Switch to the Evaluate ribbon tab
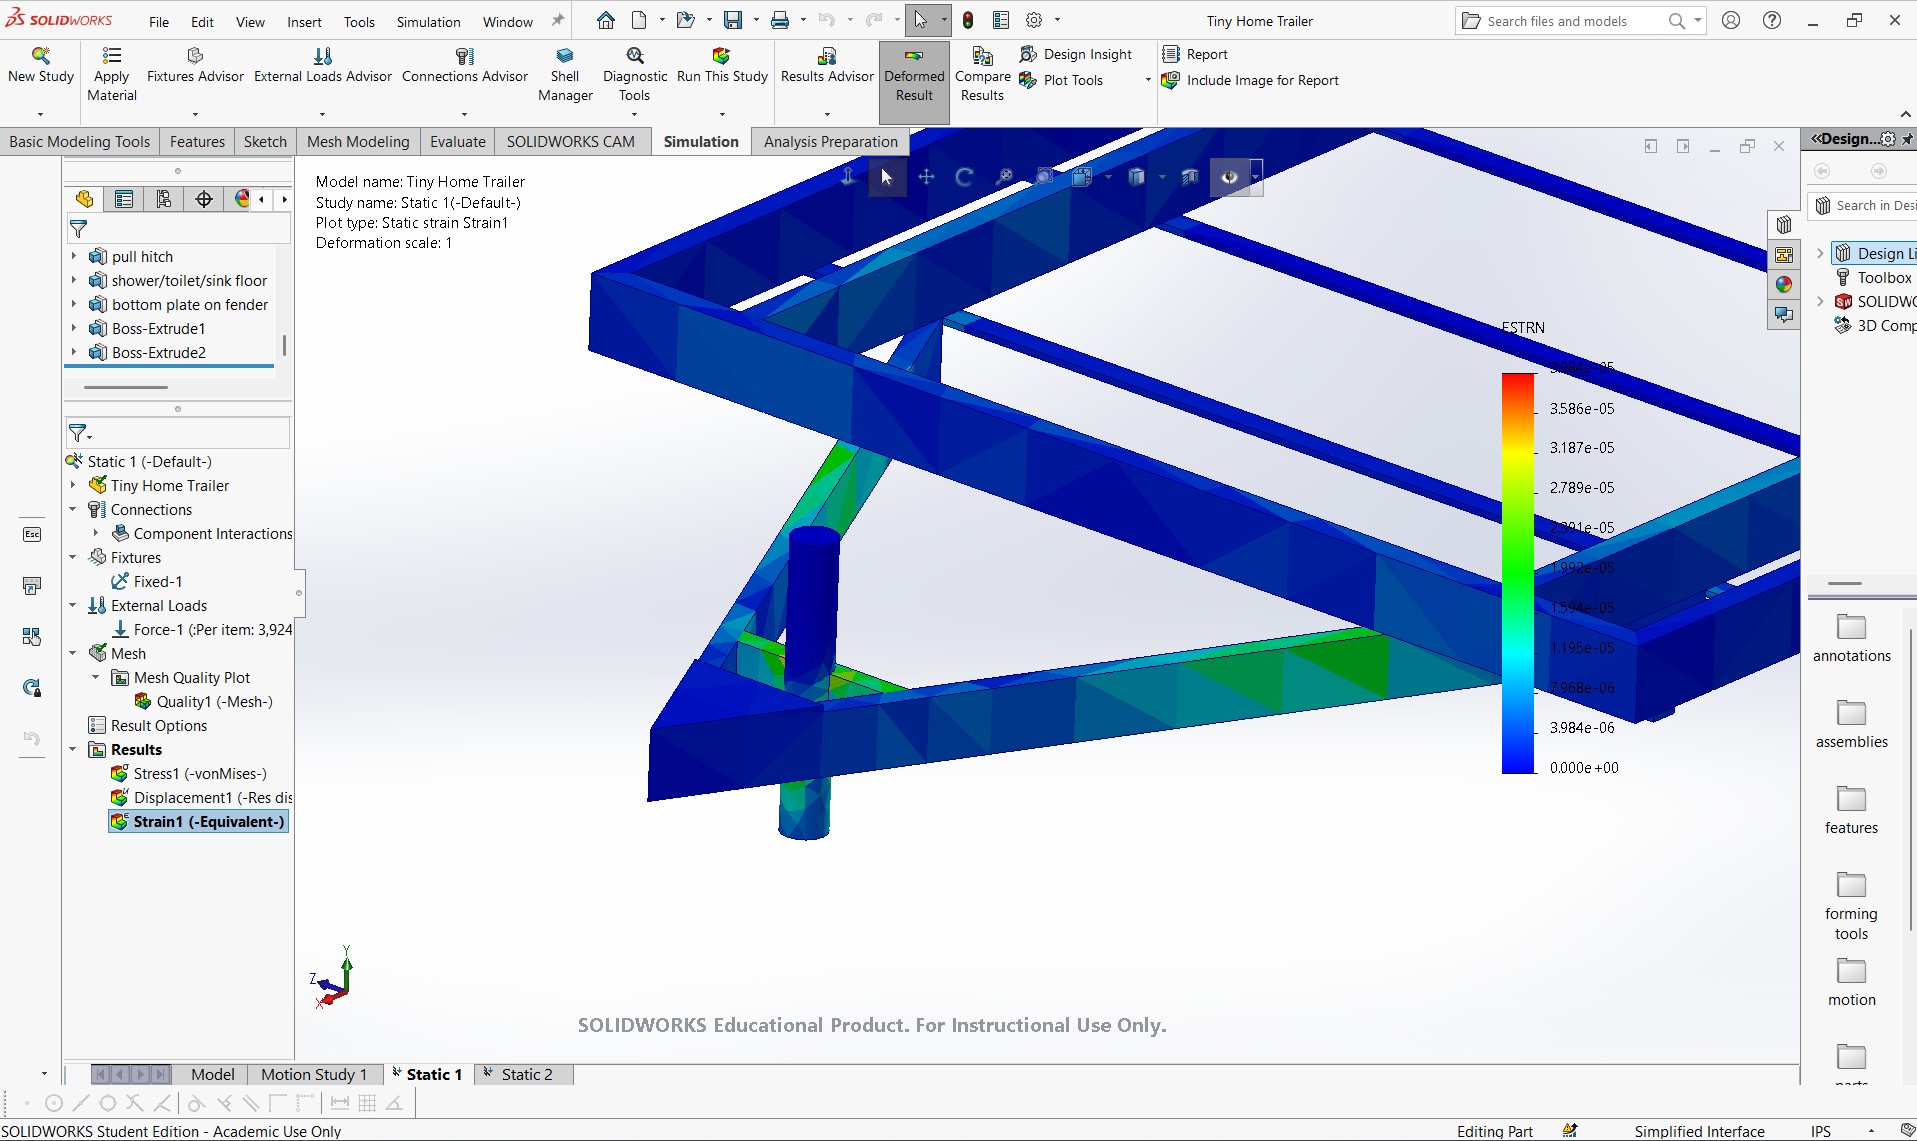The width and height of the screenshot is (1917, 1141). coord(457,141)
